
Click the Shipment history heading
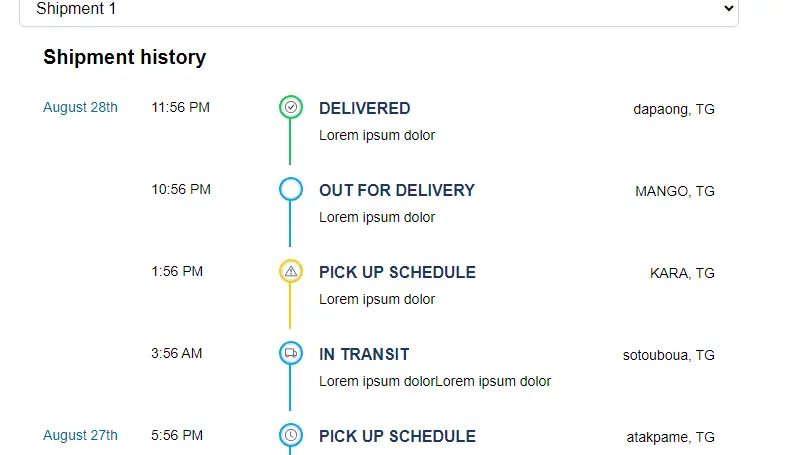tap(124, 57)
